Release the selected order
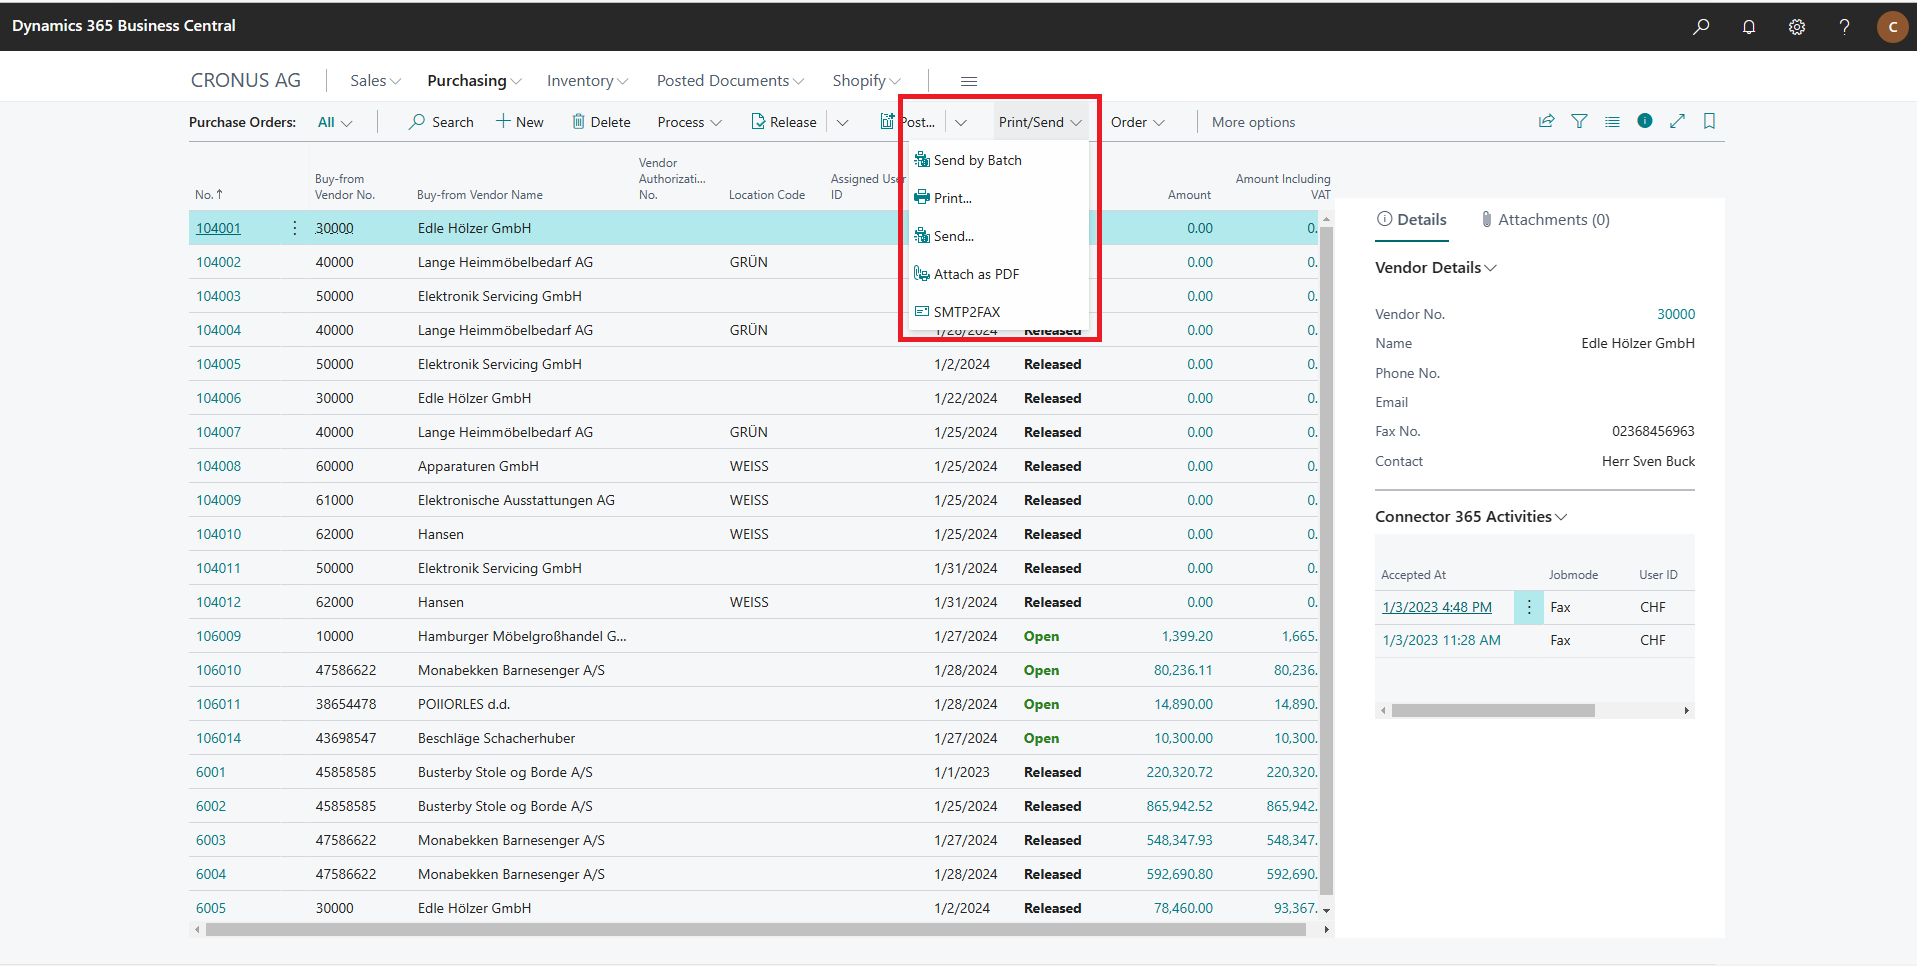The height and width of the screenshot is (966, 1917). point(784,122)
